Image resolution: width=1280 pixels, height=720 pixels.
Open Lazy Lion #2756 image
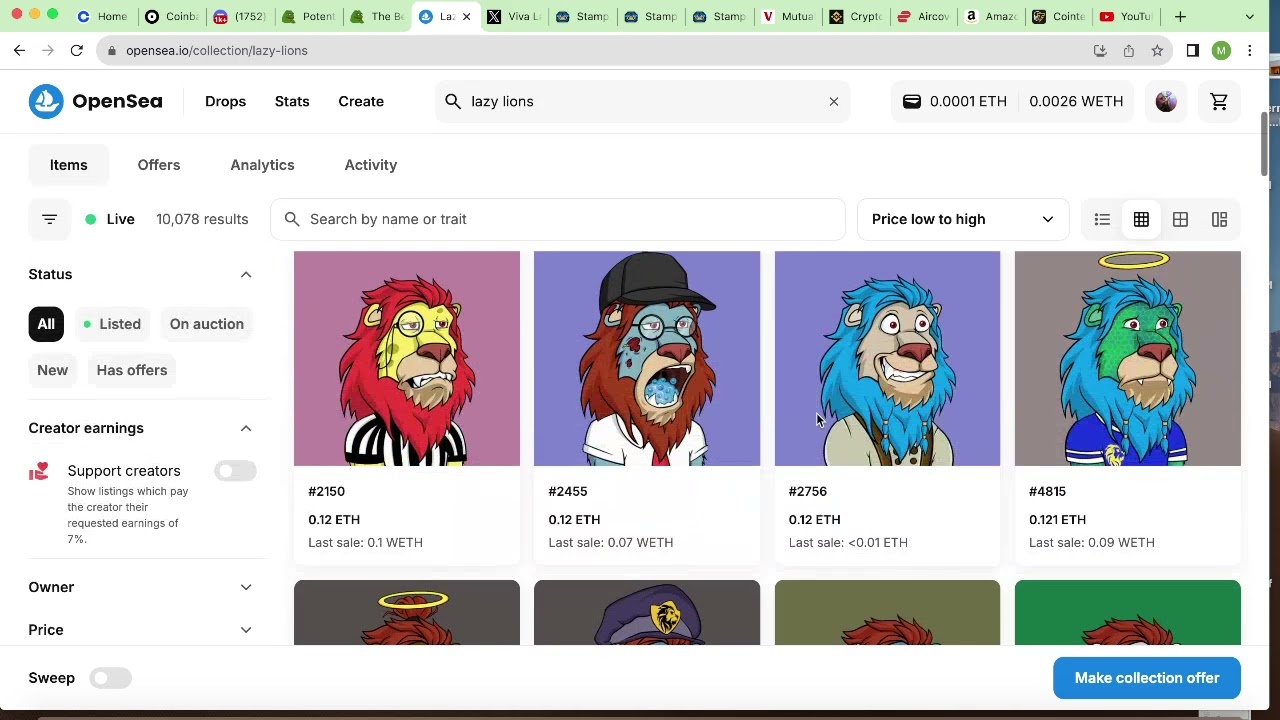[x=887, y=358]
